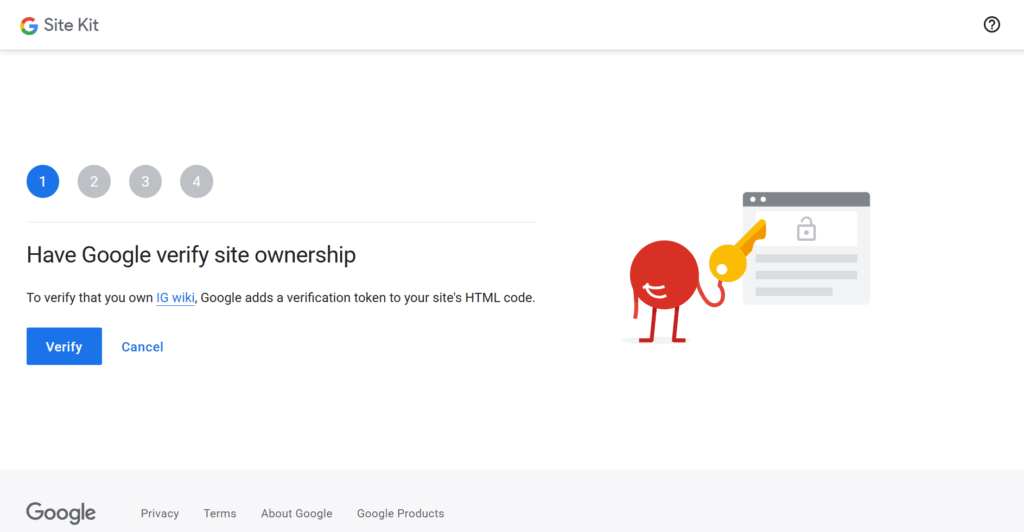Click the padlock icon in illustration
This screenshot has height=532, width=1024.
(806, 229)
